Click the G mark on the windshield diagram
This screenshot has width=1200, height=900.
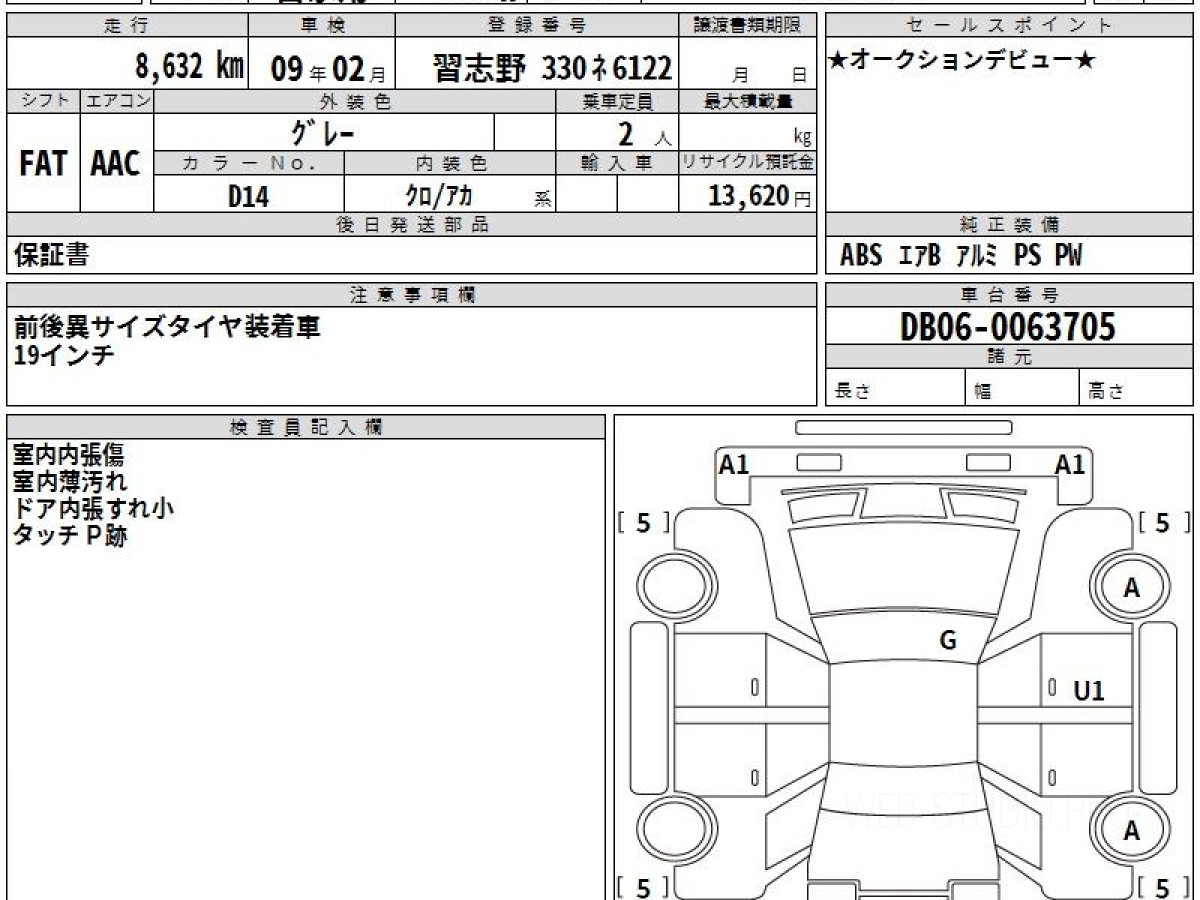948,641
